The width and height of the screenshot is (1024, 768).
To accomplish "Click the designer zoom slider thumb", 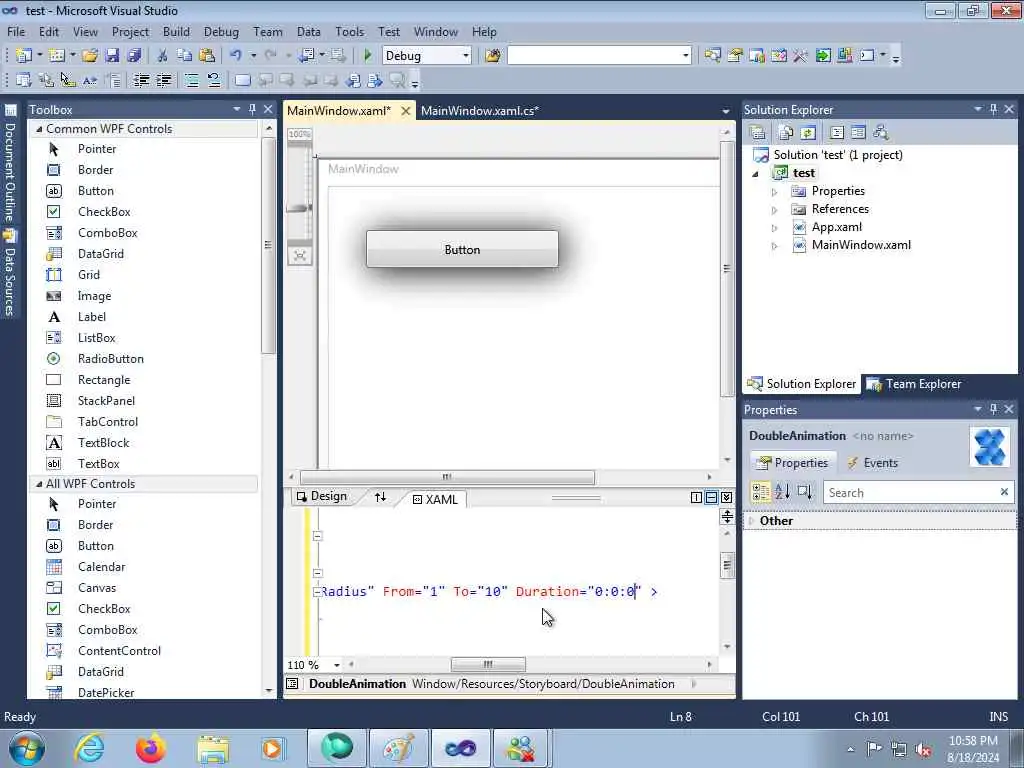I will [299, 208].
